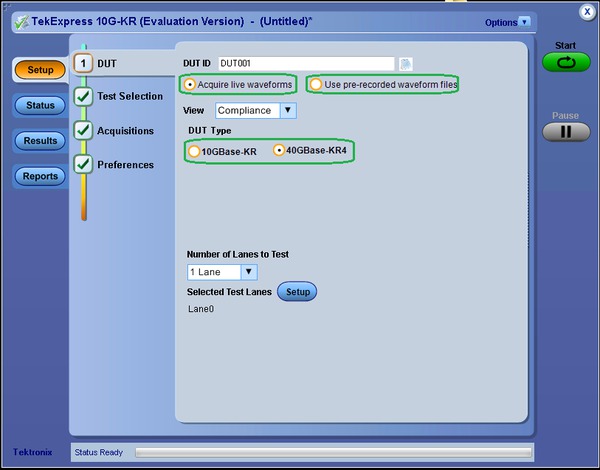Go to the Acquisitions step
Screen dimensions: 600x470
pyautogui.click(x=125, y=131)
